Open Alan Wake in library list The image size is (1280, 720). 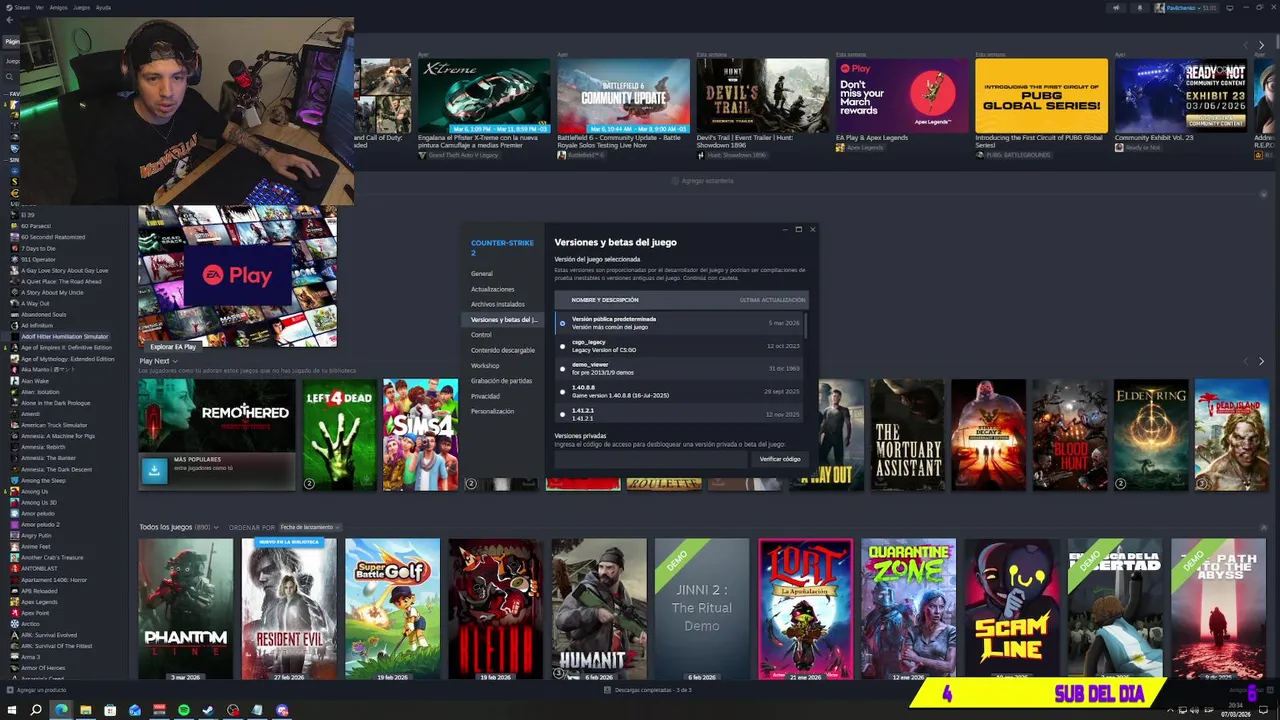coord(34,381)
